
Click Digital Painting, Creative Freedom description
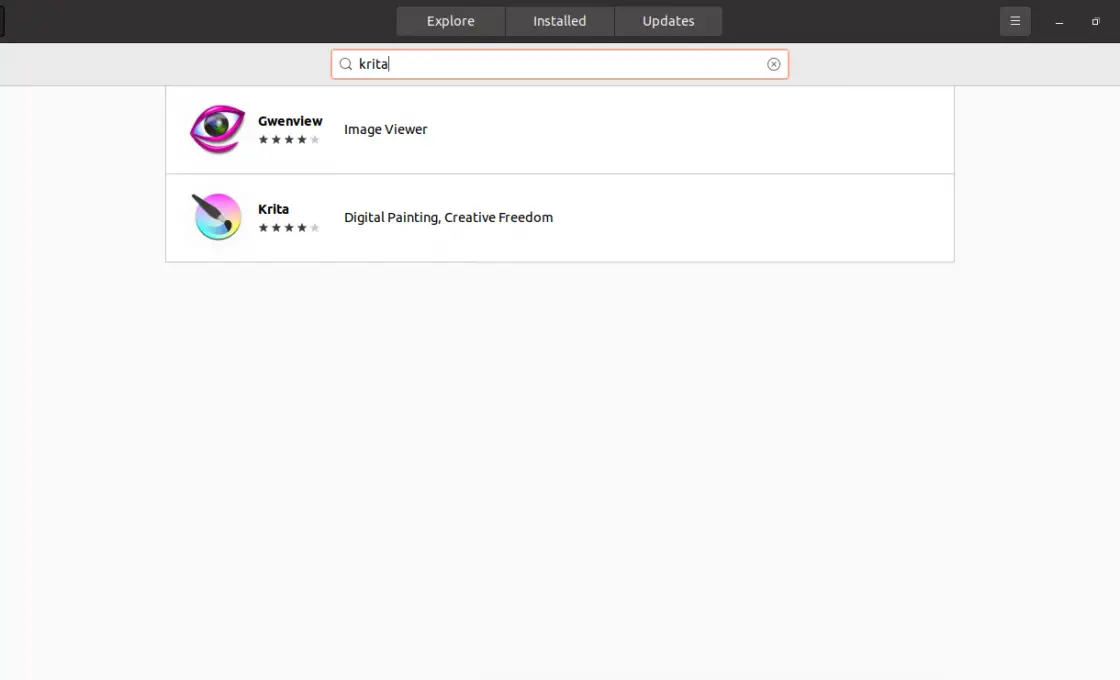(449, 217)
